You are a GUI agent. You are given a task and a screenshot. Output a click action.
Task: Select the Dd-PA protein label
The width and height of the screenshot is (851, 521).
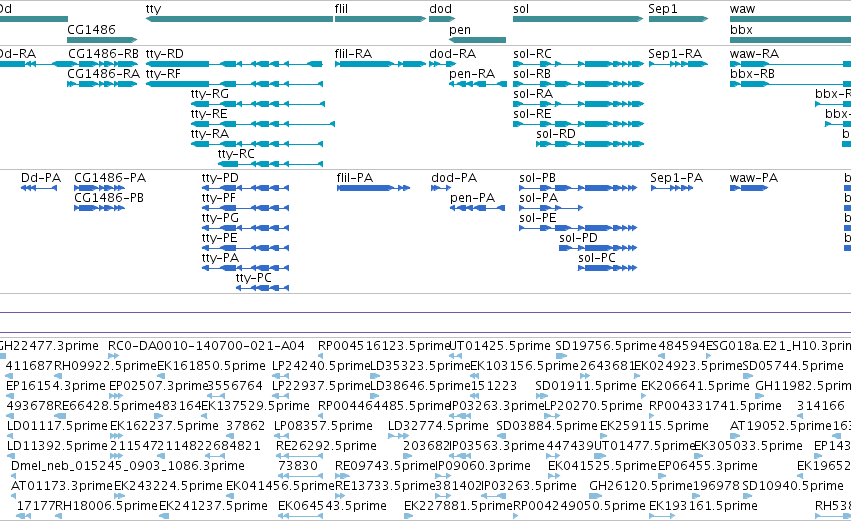(41, 178)
